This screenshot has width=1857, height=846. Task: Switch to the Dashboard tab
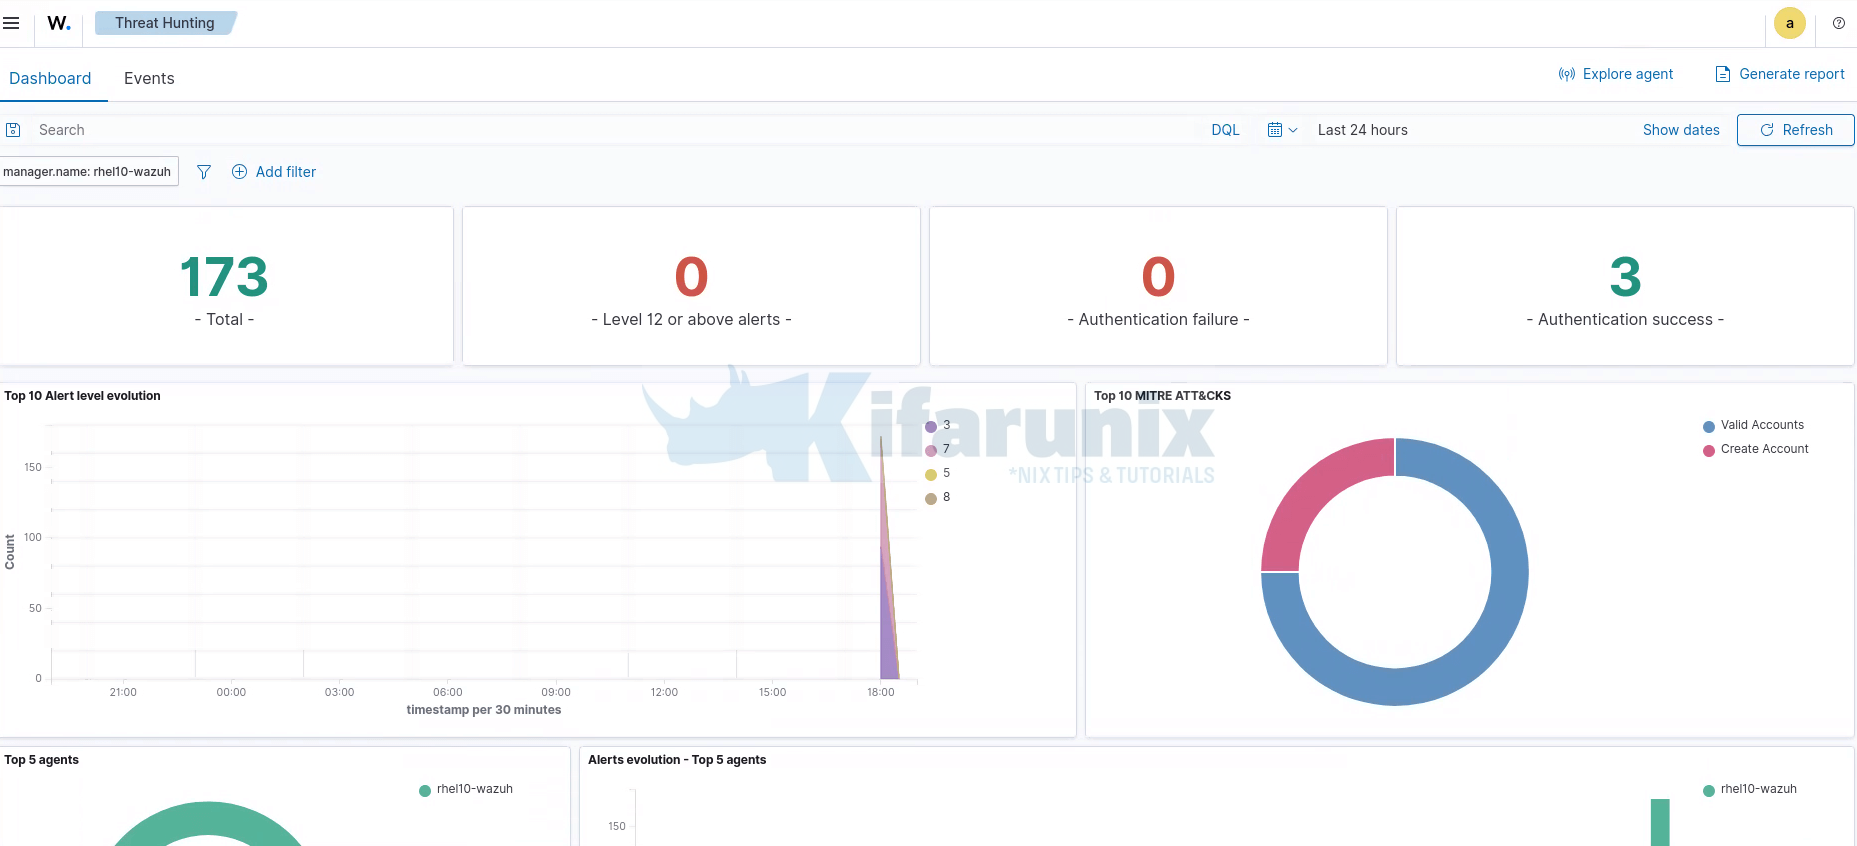50,78
